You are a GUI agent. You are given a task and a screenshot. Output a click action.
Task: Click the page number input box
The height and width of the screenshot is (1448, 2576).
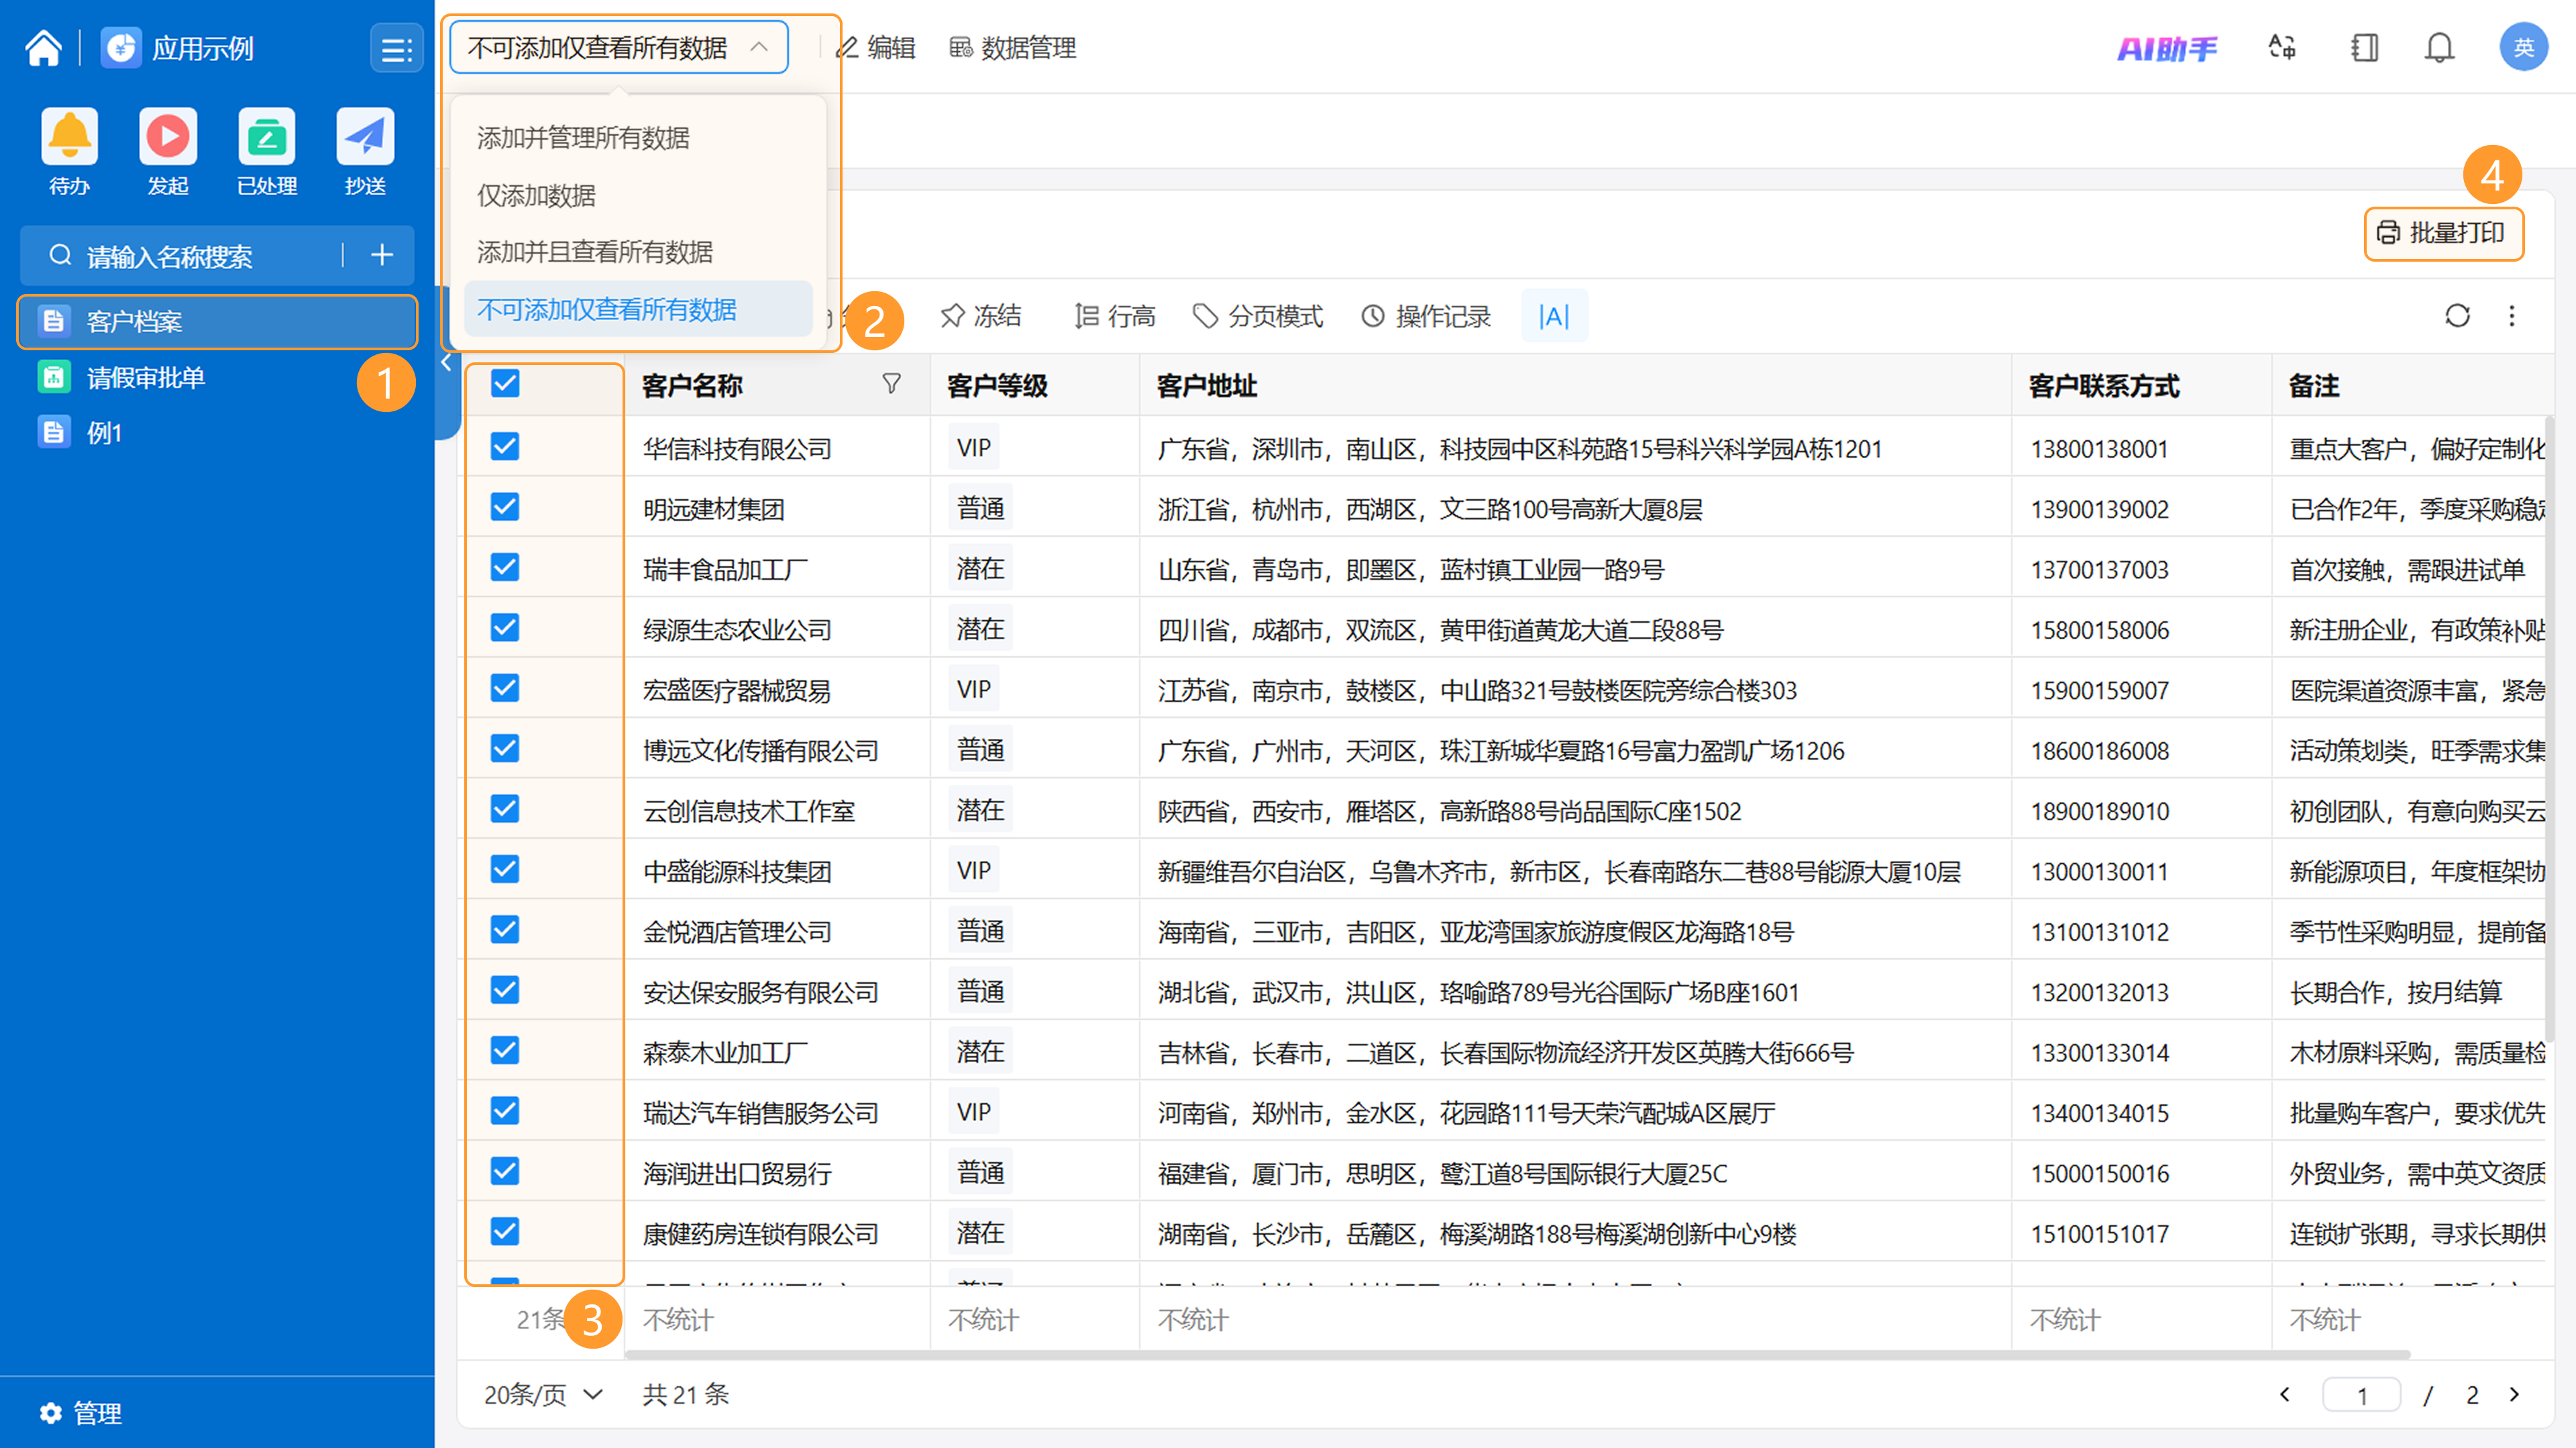pyautogui.click(x=2361, y=1394)
